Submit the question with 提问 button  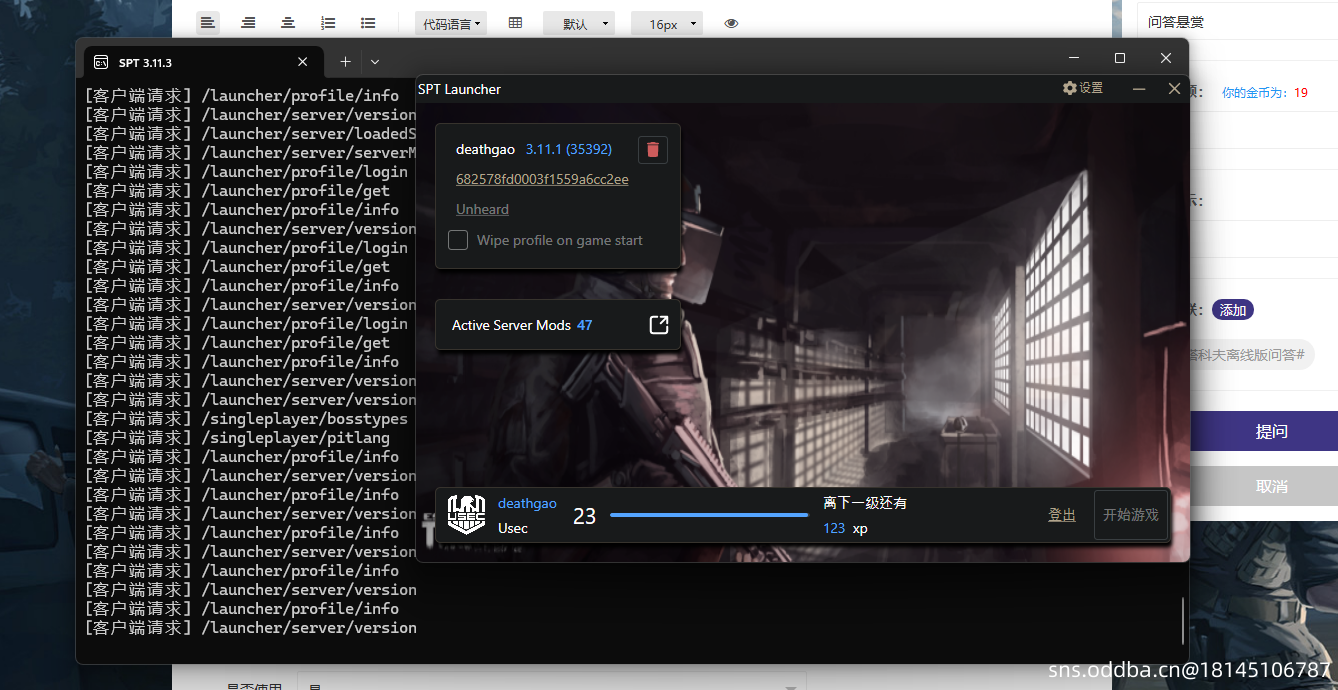[x=1264, y=432]
